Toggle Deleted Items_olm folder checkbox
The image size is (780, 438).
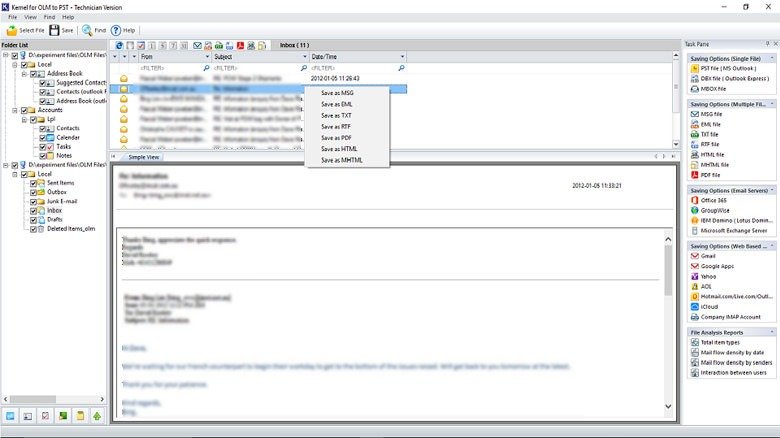(x=33, y=229)
